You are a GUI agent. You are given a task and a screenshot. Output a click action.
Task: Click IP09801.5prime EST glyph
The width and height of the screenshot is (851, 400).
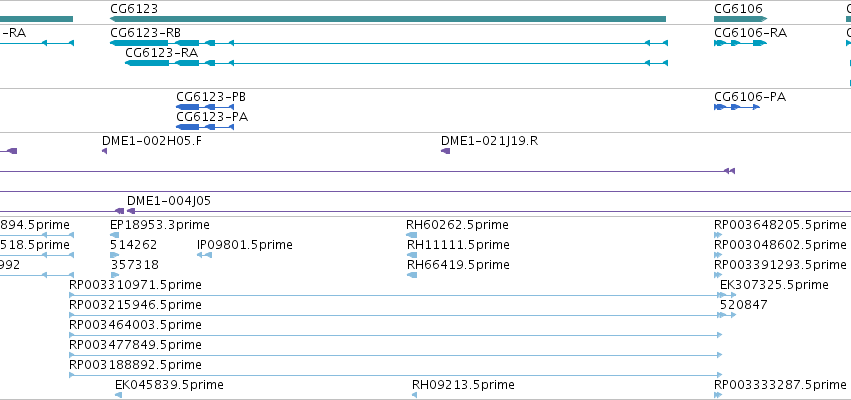pyautogui.click(x=204, y=255)
